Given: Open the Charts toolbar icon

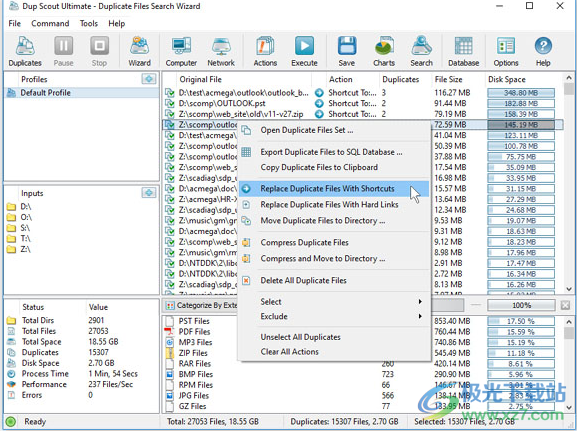Looking at the screenshot, I should pos(384,52).
